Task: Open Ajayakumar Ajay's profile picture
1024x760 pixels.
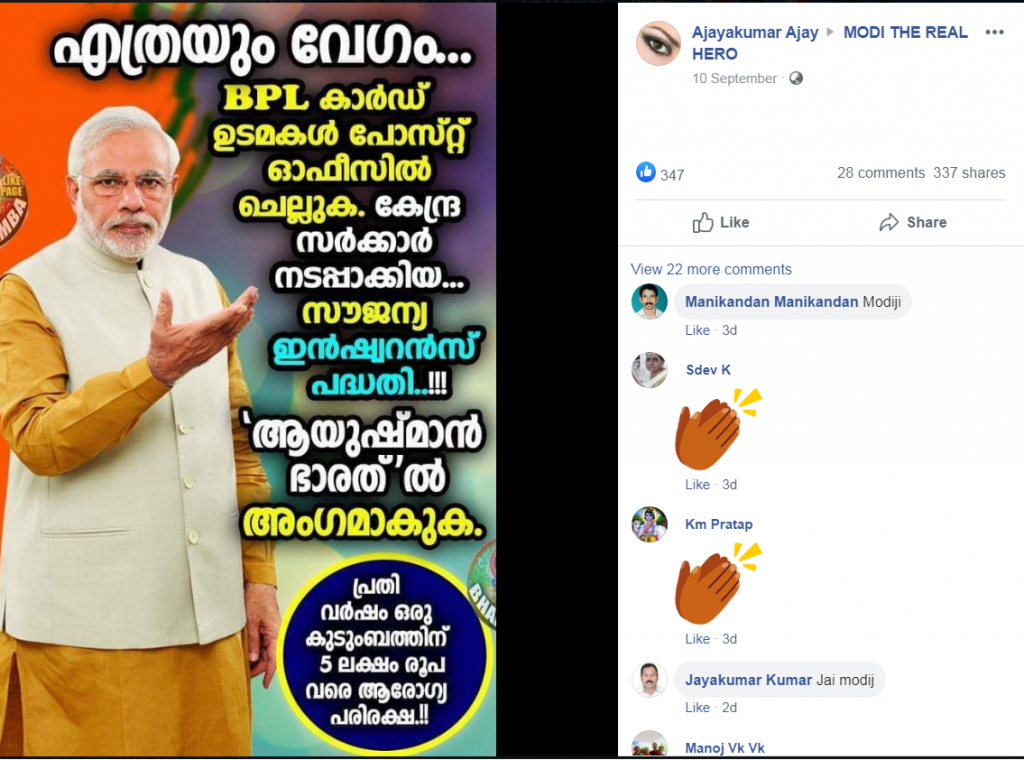Action: [658, 43]
